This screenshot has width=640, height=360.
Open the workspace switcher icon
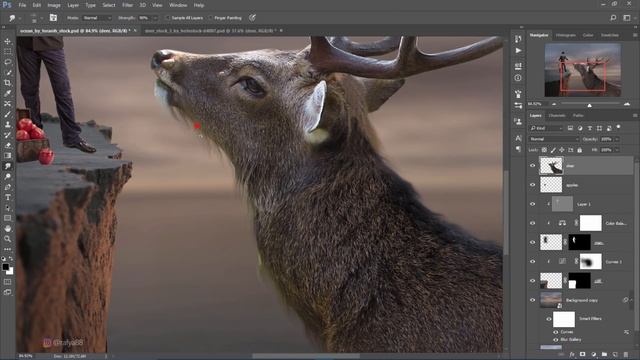(x=627, y=18)
